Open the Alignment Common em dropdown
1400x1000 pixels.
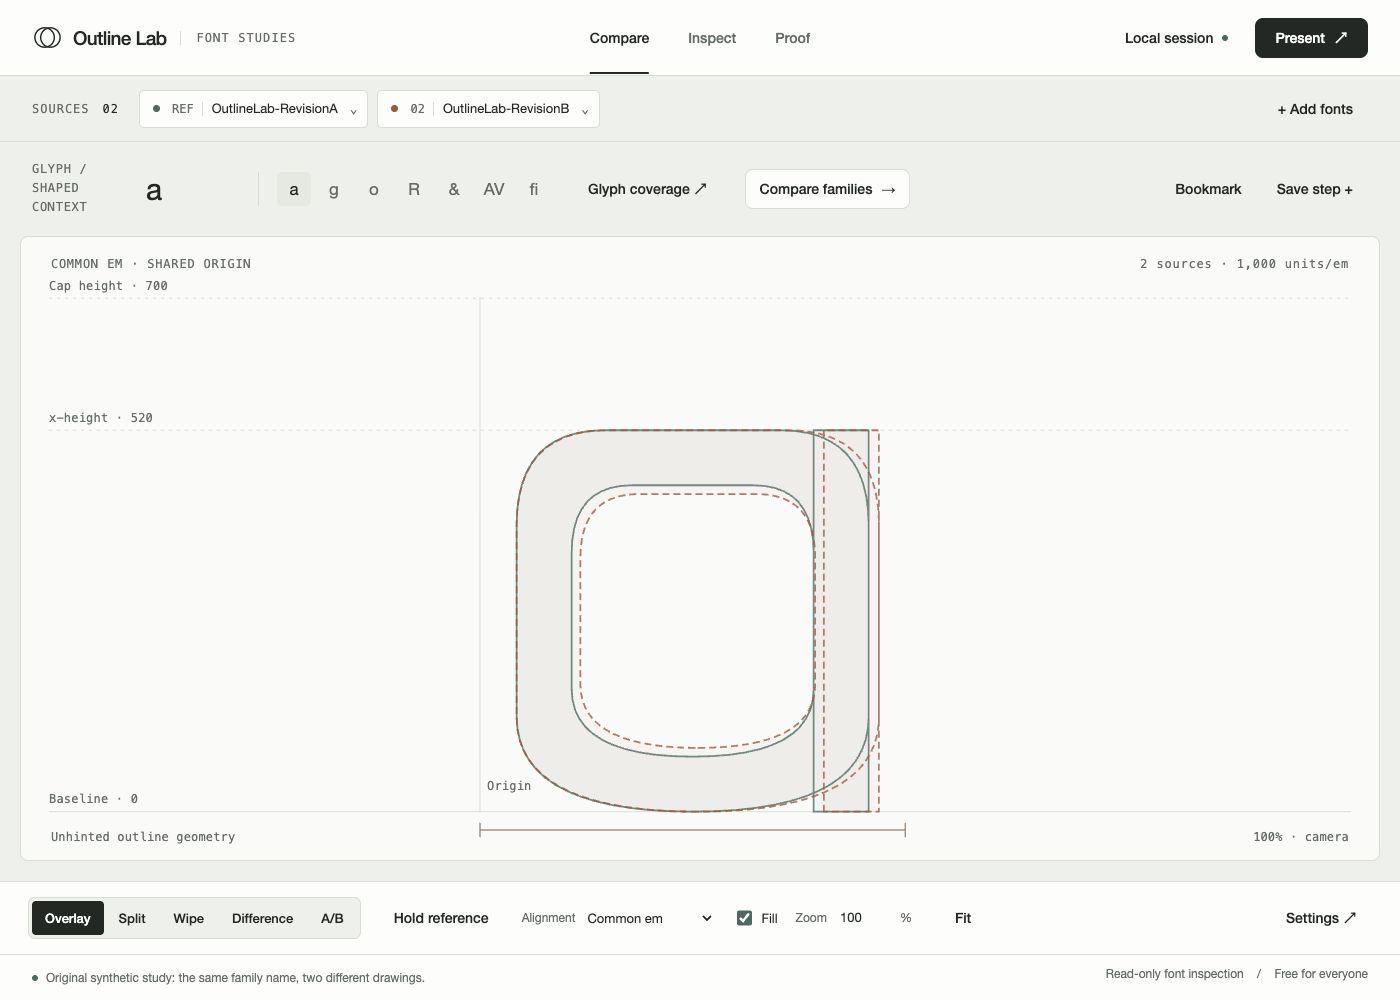(x=650, y=918)
